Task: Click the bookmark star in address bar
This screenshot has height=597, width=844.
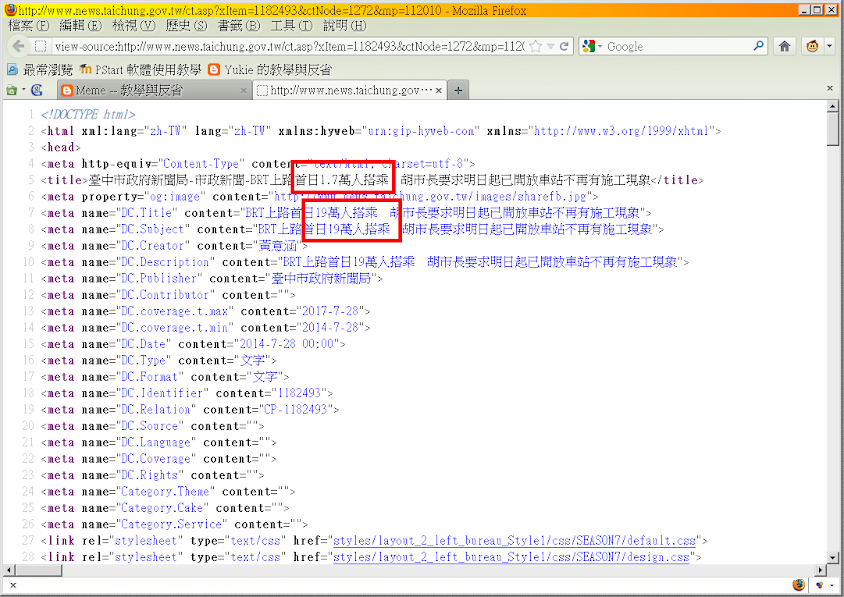Action: click(535, 47)
